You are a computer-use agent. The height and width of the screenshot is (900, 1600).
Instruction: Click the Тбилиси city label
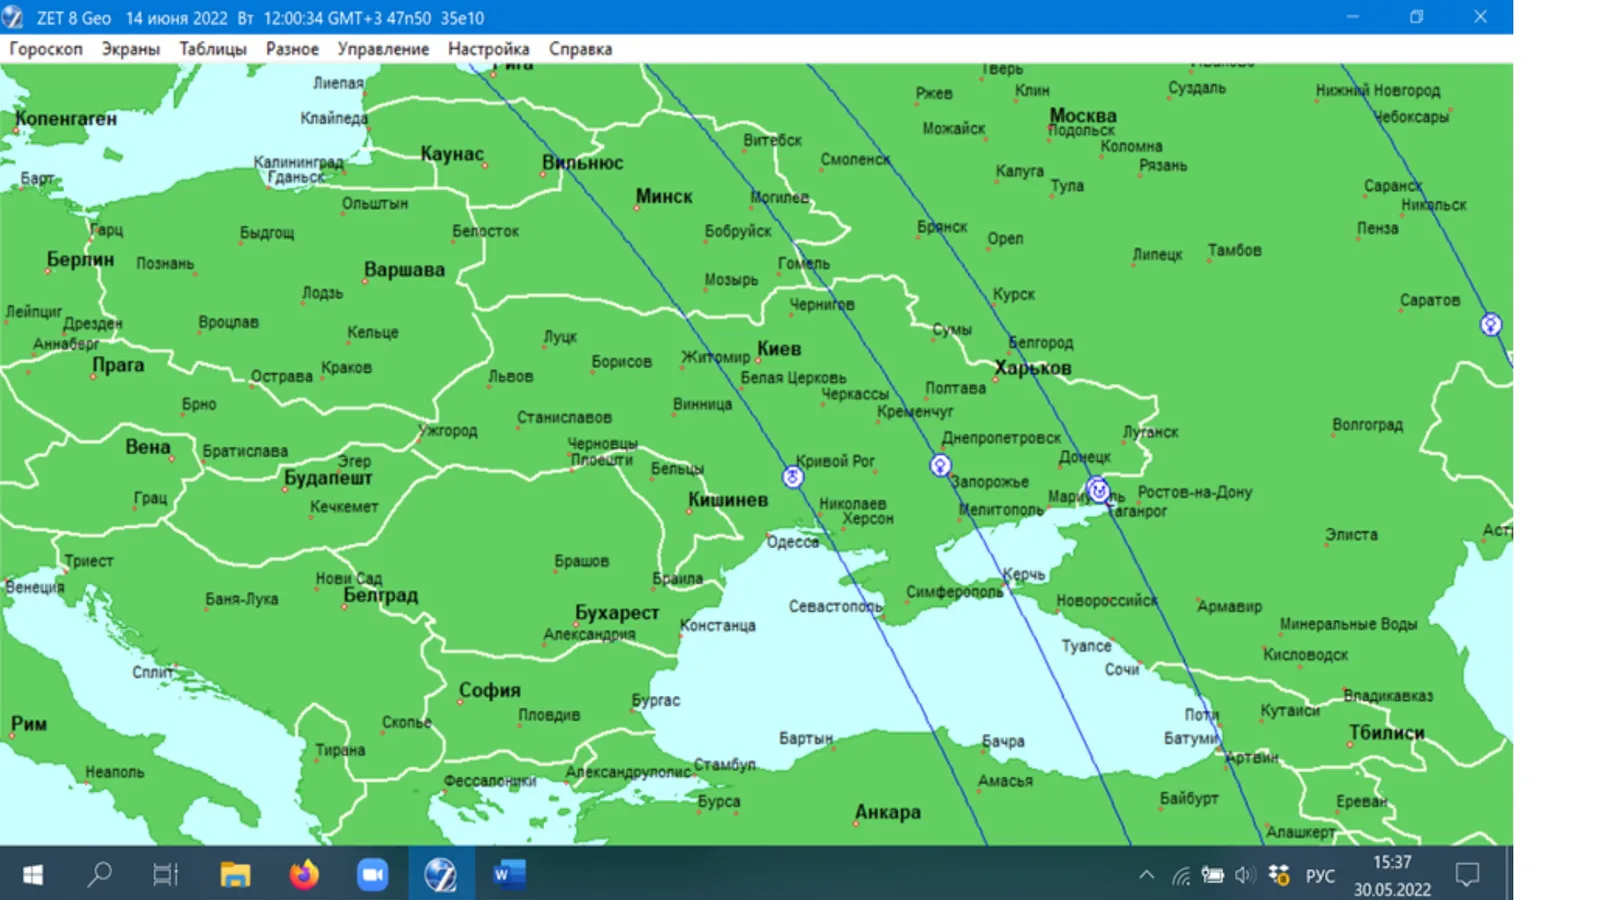pos(1387,733)
